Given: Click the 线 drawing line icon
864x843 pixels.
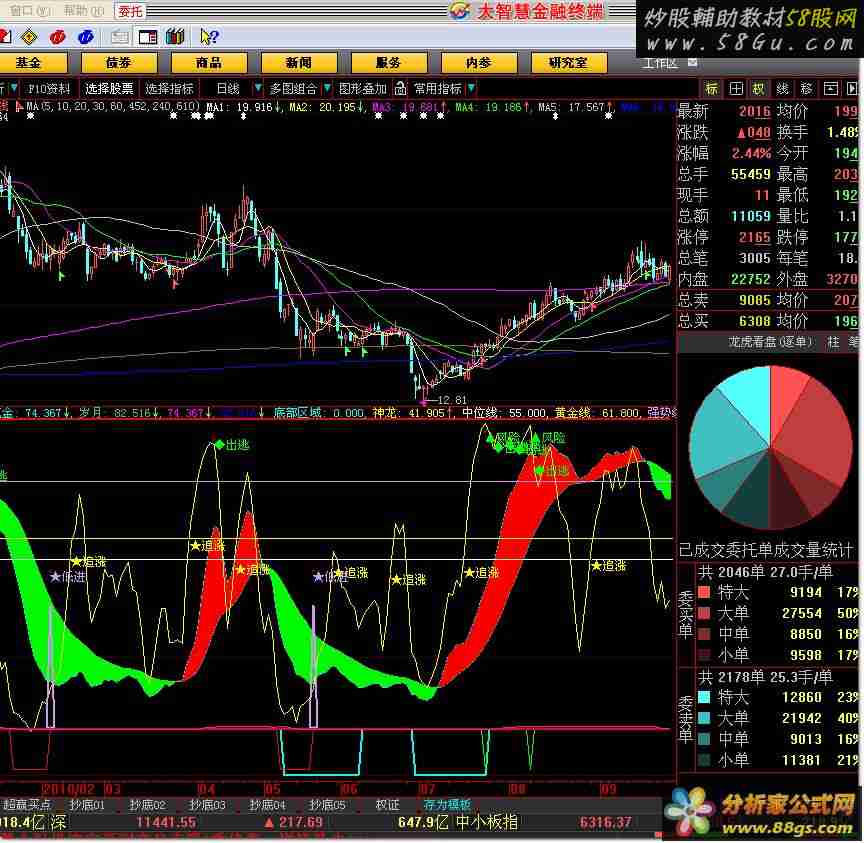Looking at the screenshot, I should pos(782,88).
